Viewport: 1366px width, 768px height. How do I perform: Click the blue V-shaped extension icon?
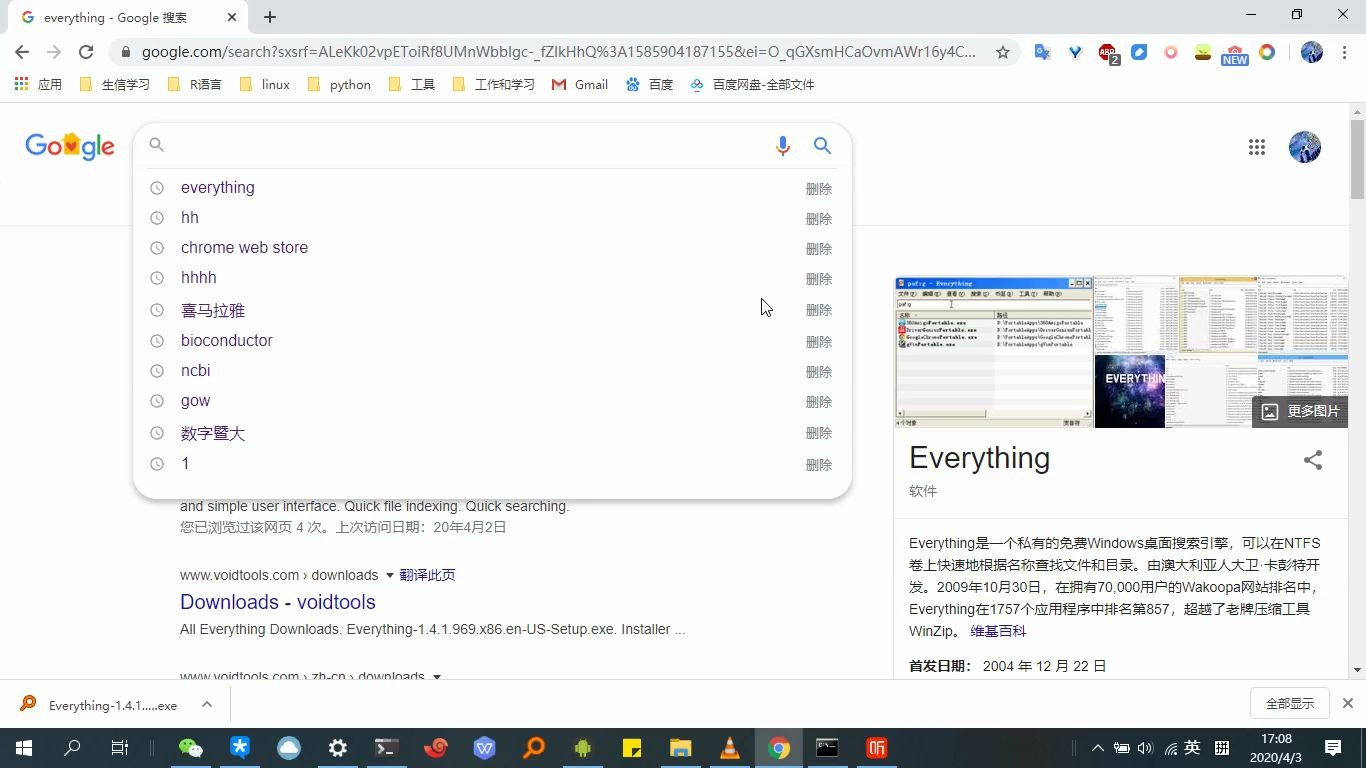[x=1075, y=52]
